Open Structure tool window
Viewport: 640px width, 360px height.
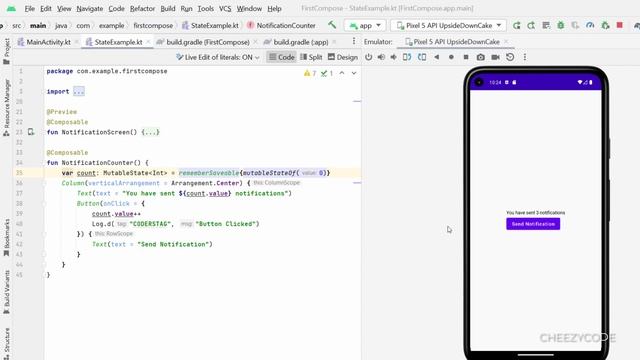(7, 344)
